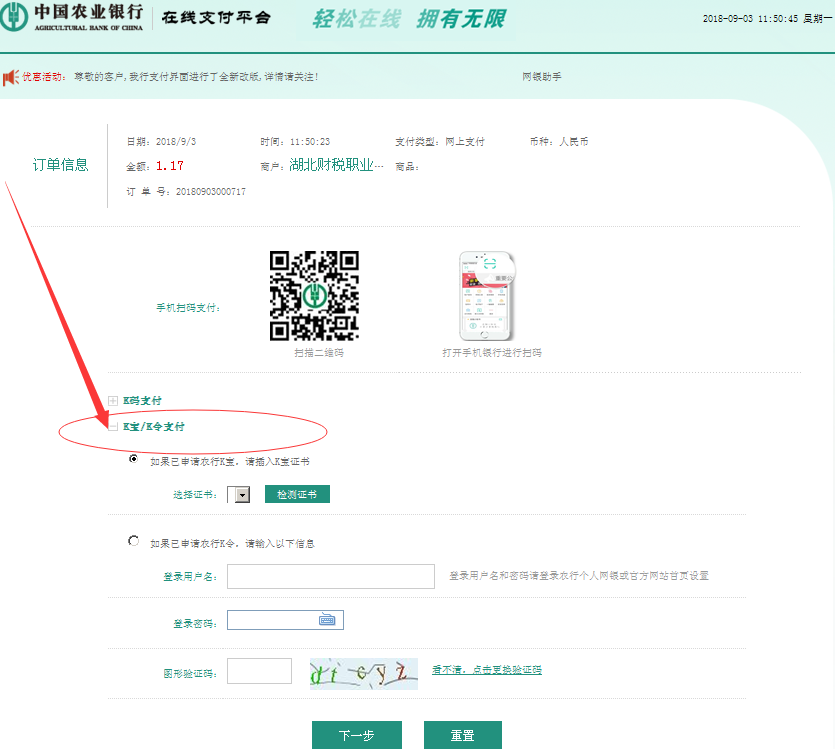Click the date text 2018/9/3
The image size is (835, 749).
(176, 142)
